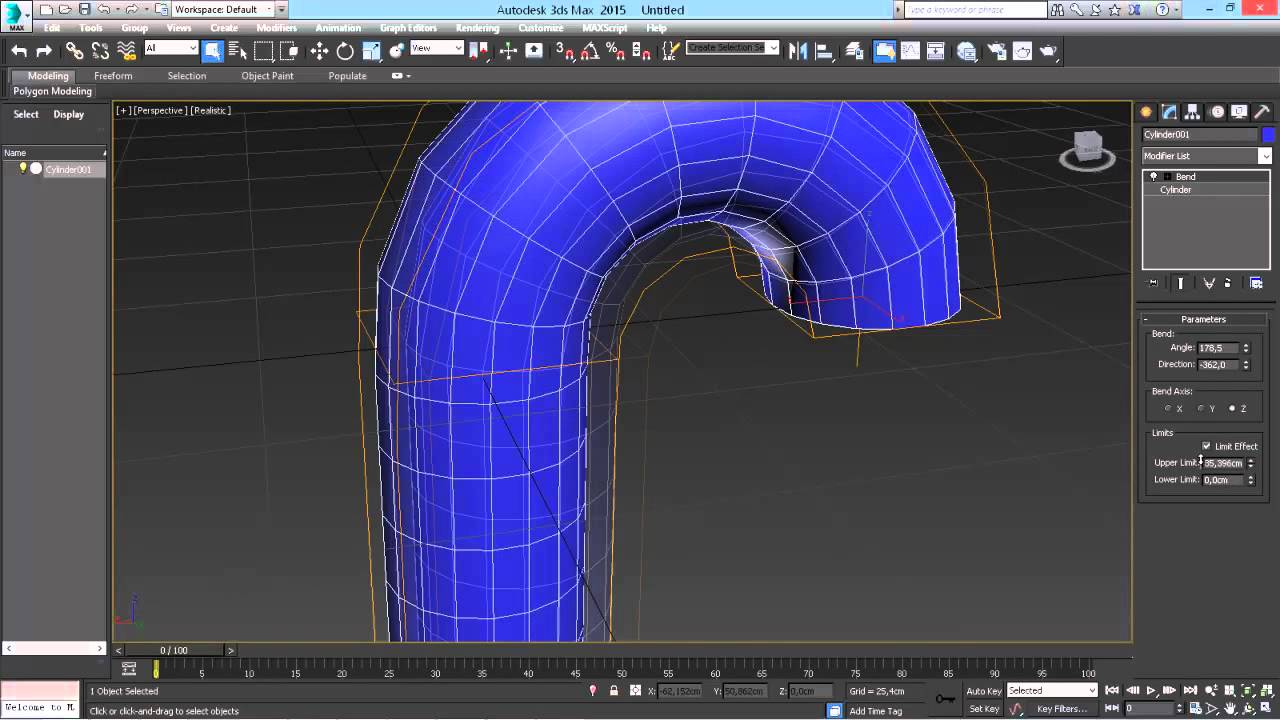The height and width of the screenshot is (720, 1280).
Task: Click the Align tool icon
Action: (x=824, y=51)
